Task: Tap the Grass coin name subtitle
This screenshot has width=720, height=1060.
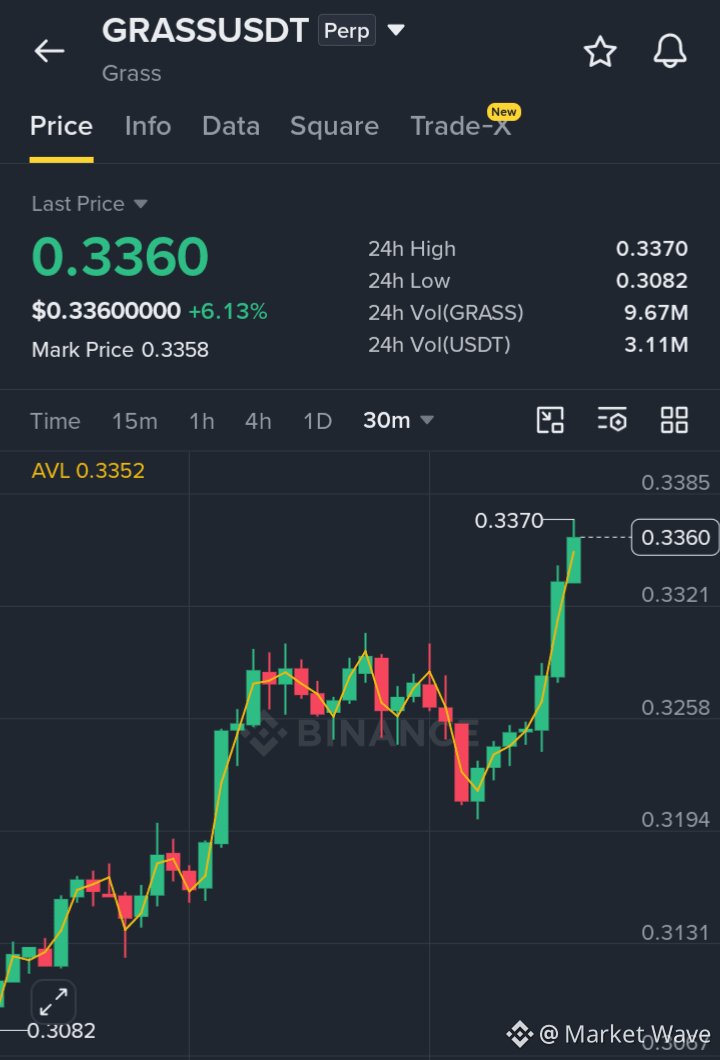Action: click(x=132, y=73)
